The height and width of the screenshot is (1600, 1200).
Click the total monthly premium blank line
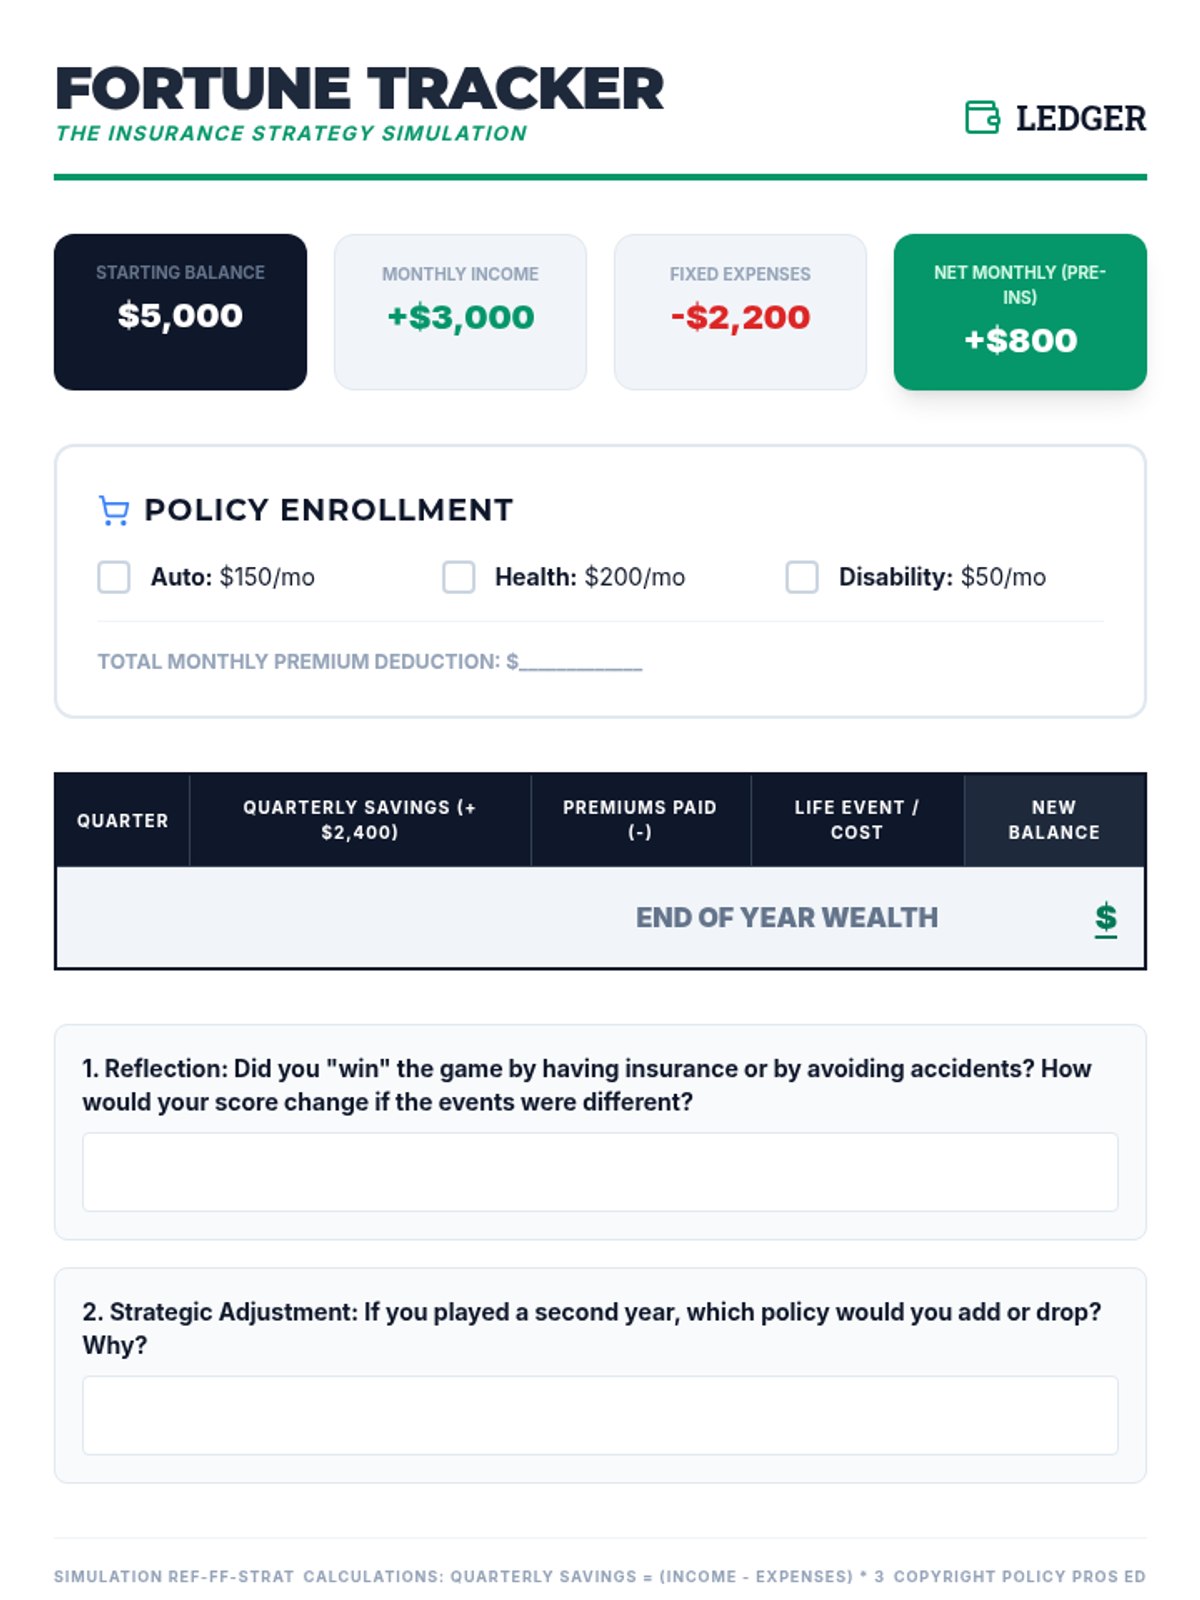(x=580, y=663)
